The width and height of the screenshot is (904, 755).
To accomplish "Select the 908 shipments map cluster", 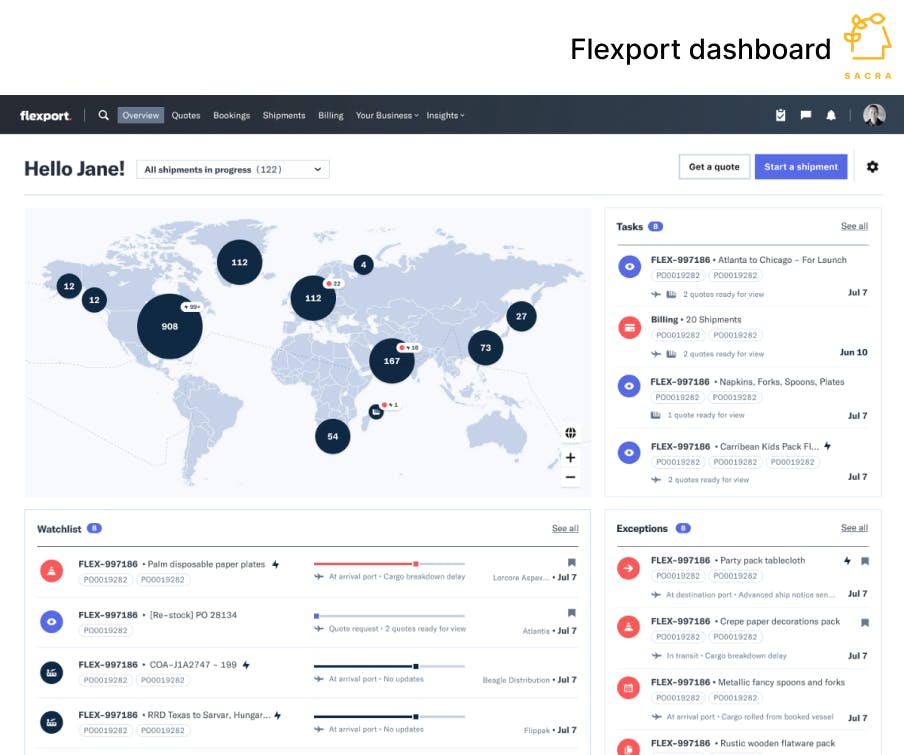I will tap(170, 326).
